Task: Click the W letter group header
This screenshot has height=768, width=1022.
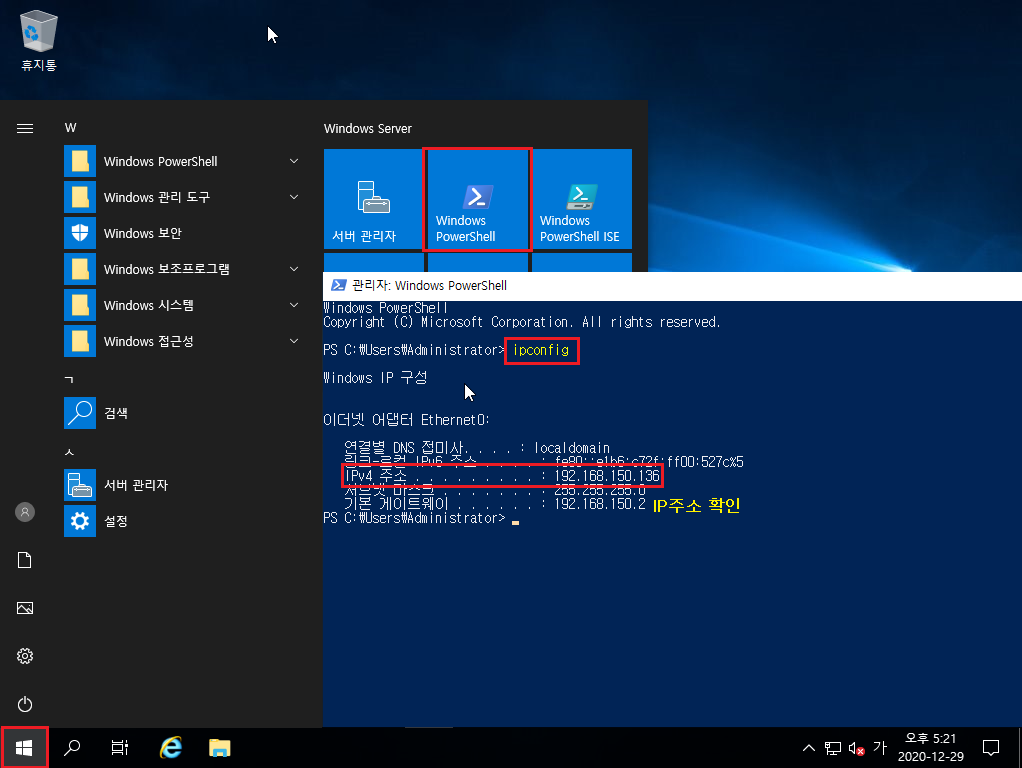Action: pyautogui.click(x=70, y=128)
